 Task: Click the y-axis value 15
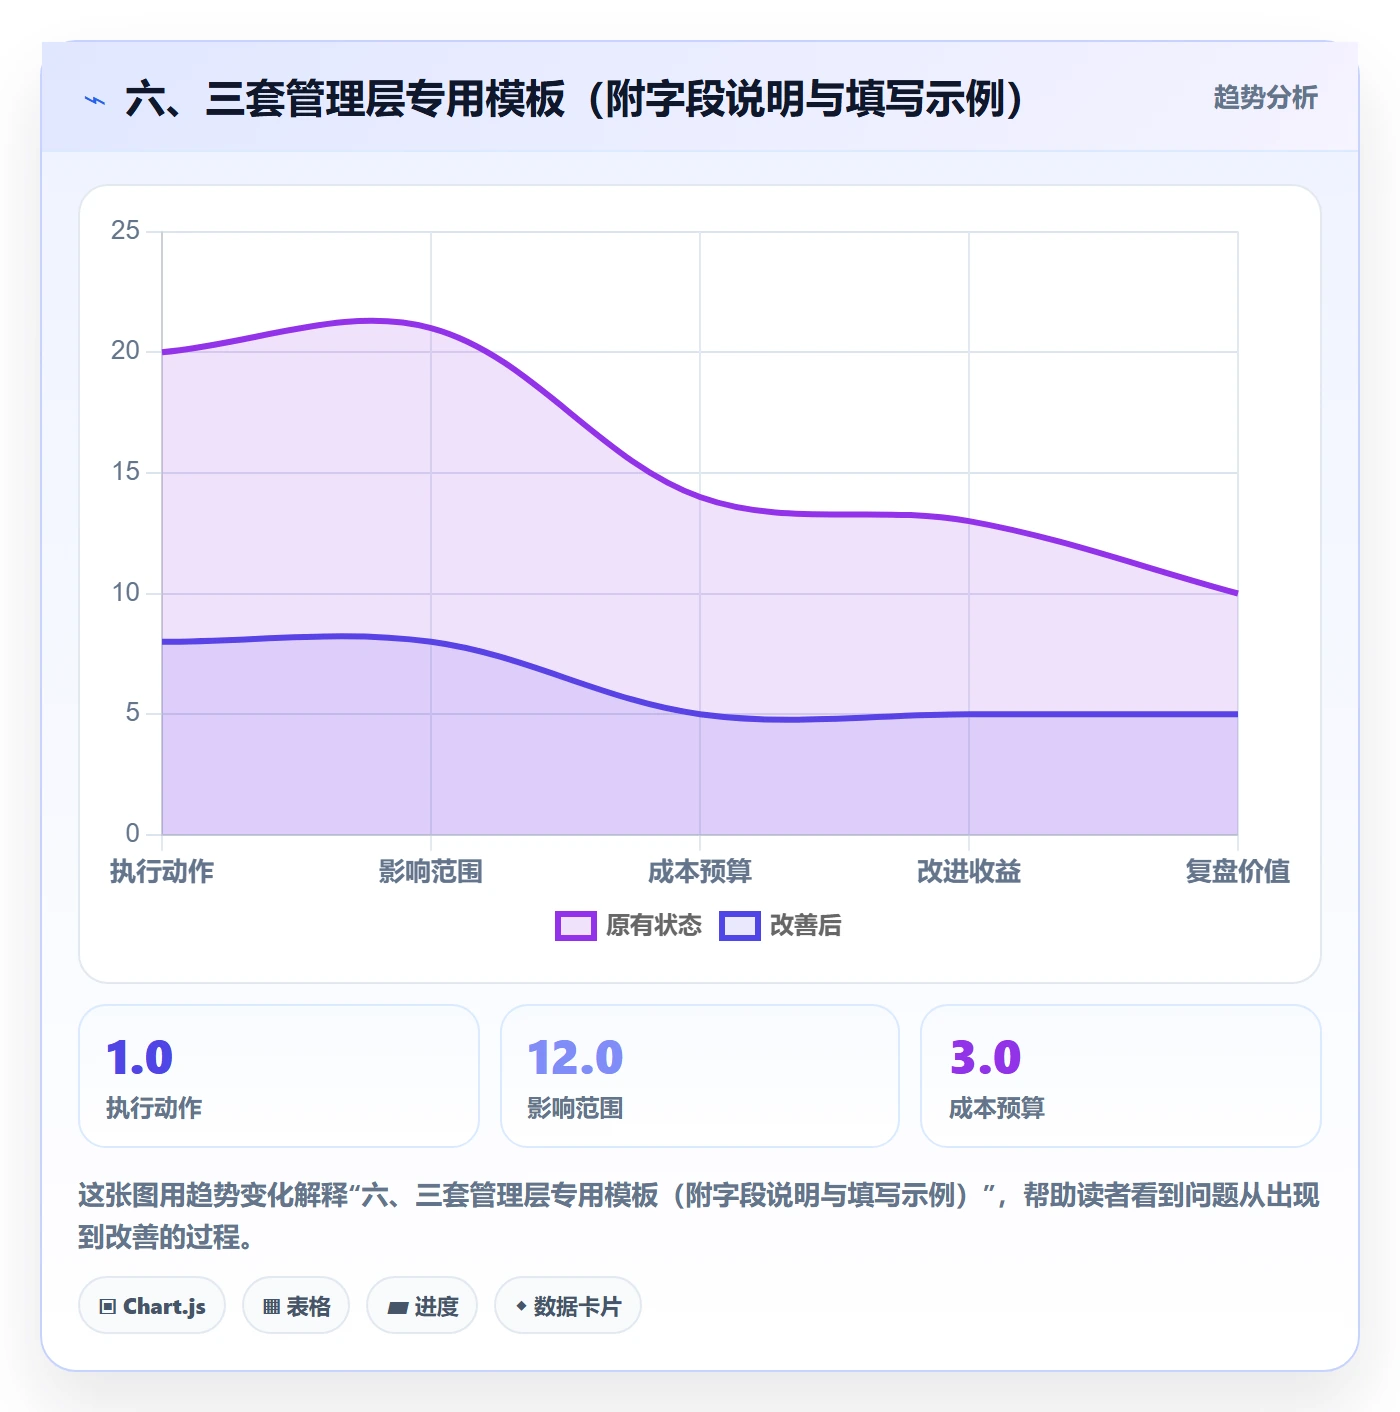coord(126,472)
